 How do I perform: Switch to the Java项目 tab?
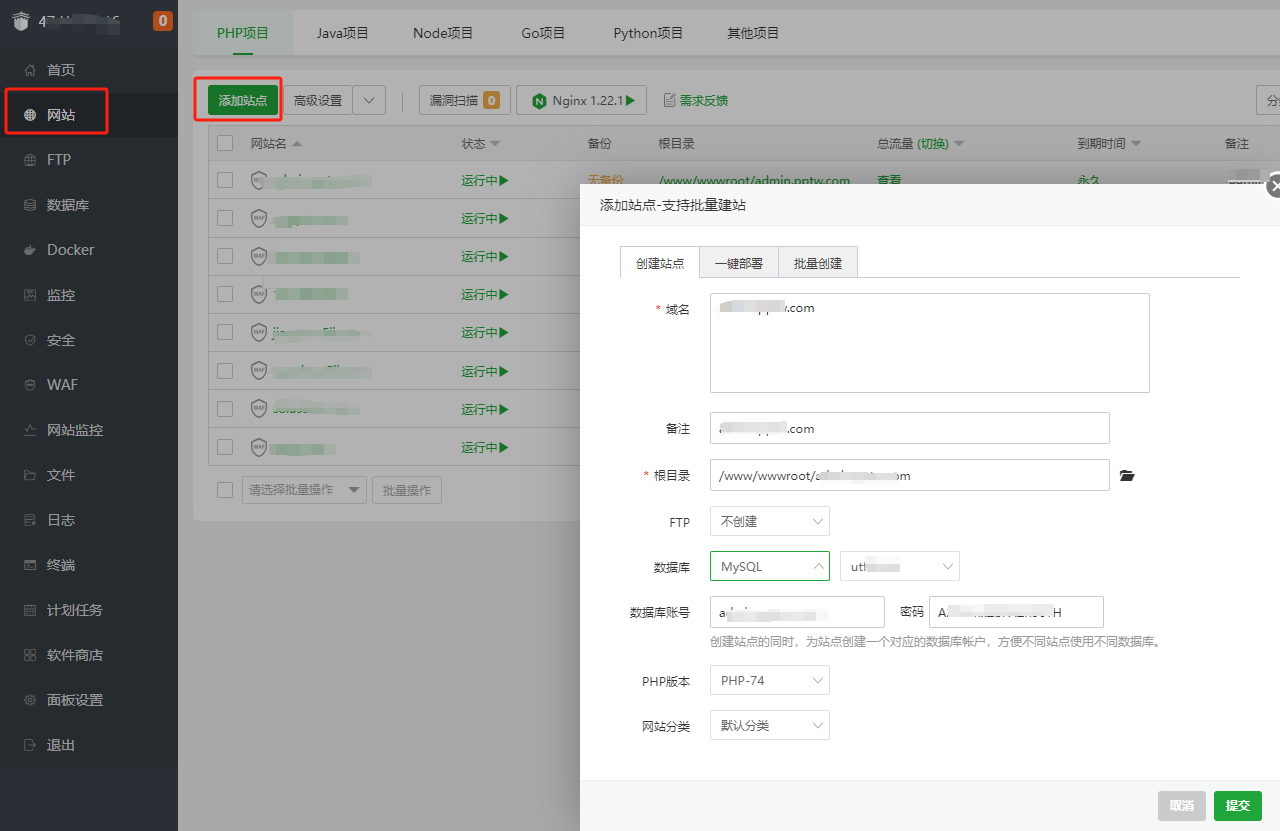343,33
